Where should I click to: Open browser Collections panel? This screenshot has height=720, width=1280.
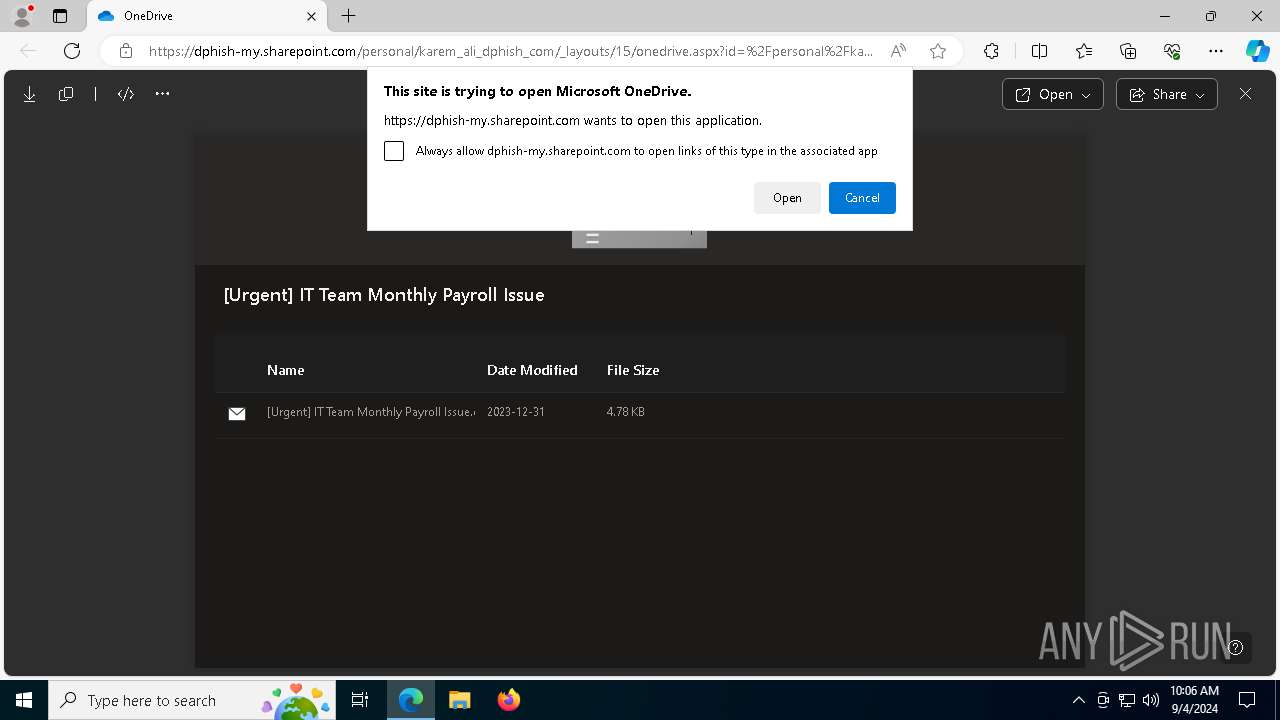point(1128,51)
